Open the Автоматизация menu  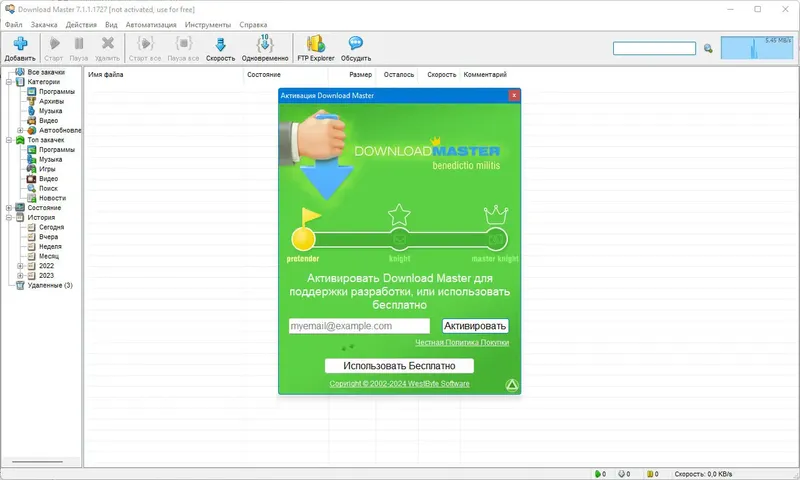(151, 24)
